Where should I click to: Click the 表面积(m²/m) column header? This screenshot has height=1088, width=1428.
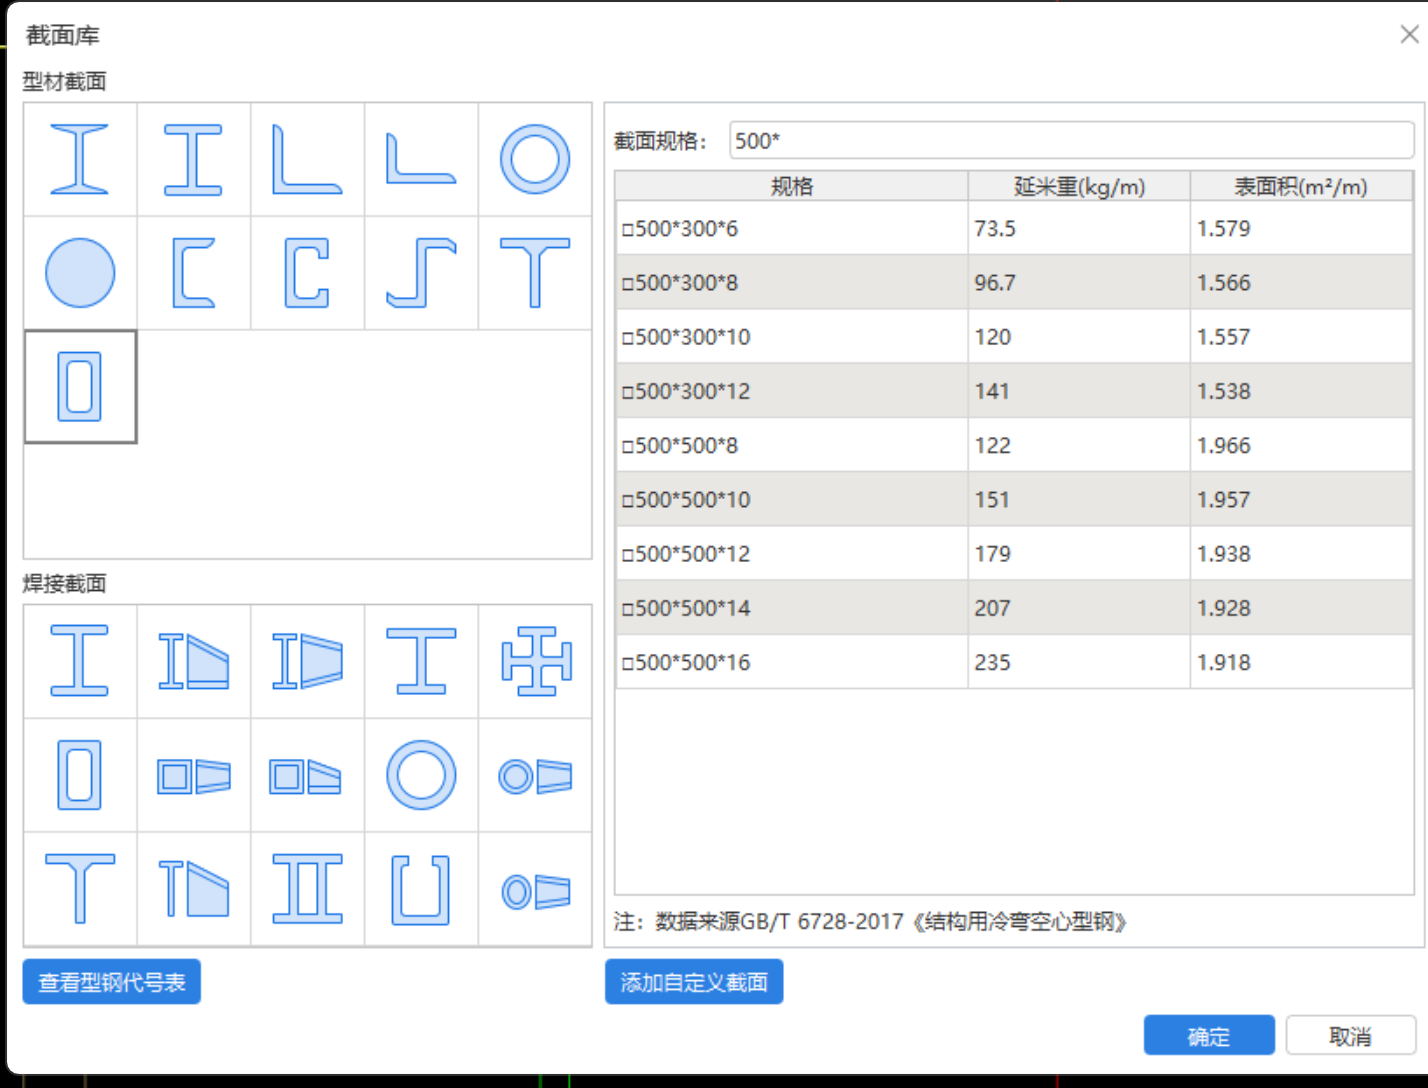point(1301,186)
